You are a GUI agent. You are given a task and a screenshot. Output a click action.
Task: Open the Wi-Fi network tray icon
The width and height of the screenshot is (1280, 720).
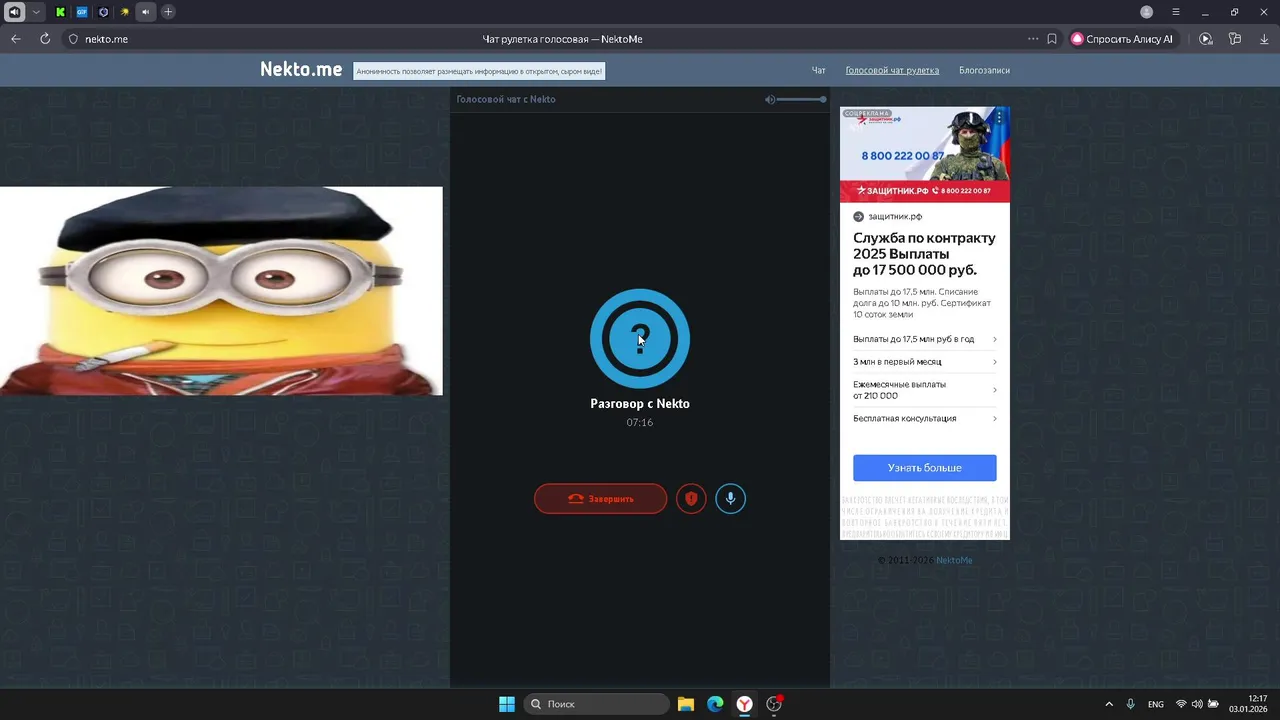(x=1181, y=704)
